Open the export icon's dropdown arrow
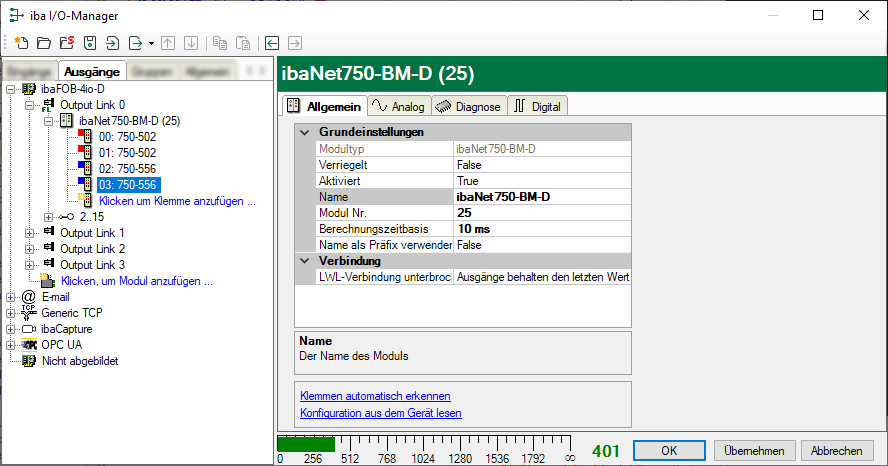The height and width of the screenshot is (466, 888). pyautogui.click(x=151, y=43)
